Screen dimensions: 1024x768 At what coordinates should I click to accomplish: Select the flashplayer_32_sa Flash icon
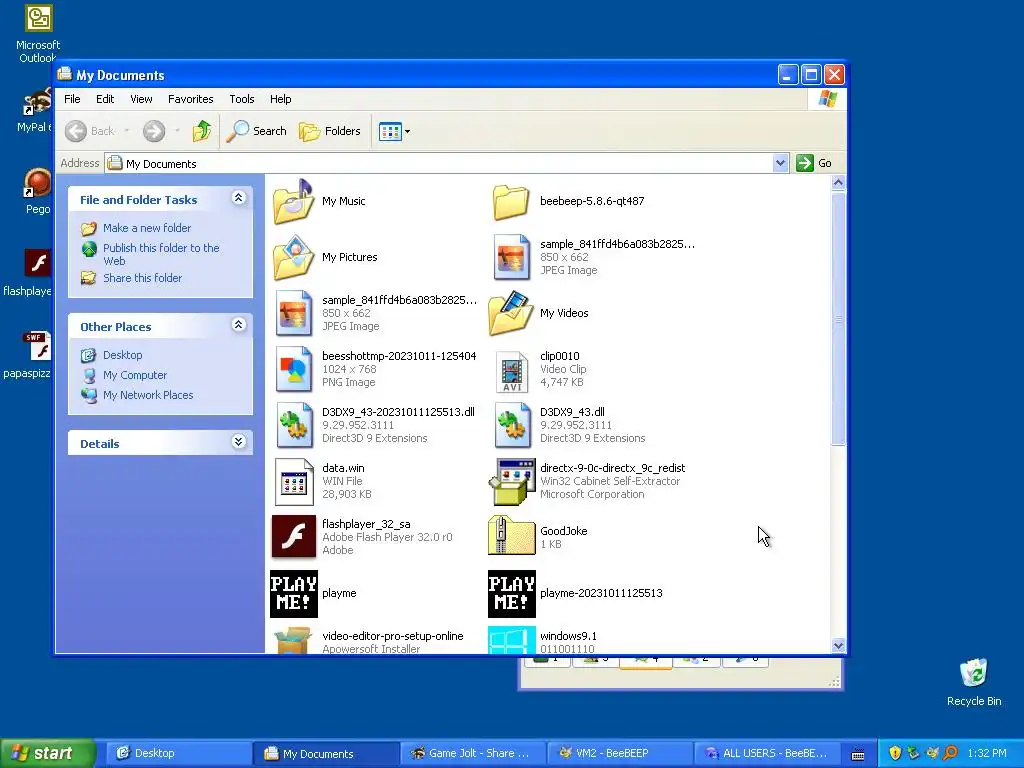coord(293,537)
